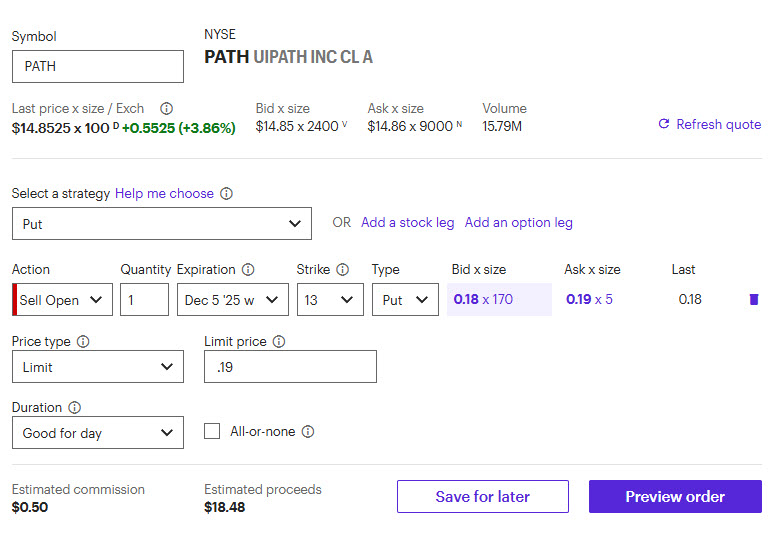Screen dimensions: 777x539
Task: Click info icon next to Last price label
Action: [167, 108]
